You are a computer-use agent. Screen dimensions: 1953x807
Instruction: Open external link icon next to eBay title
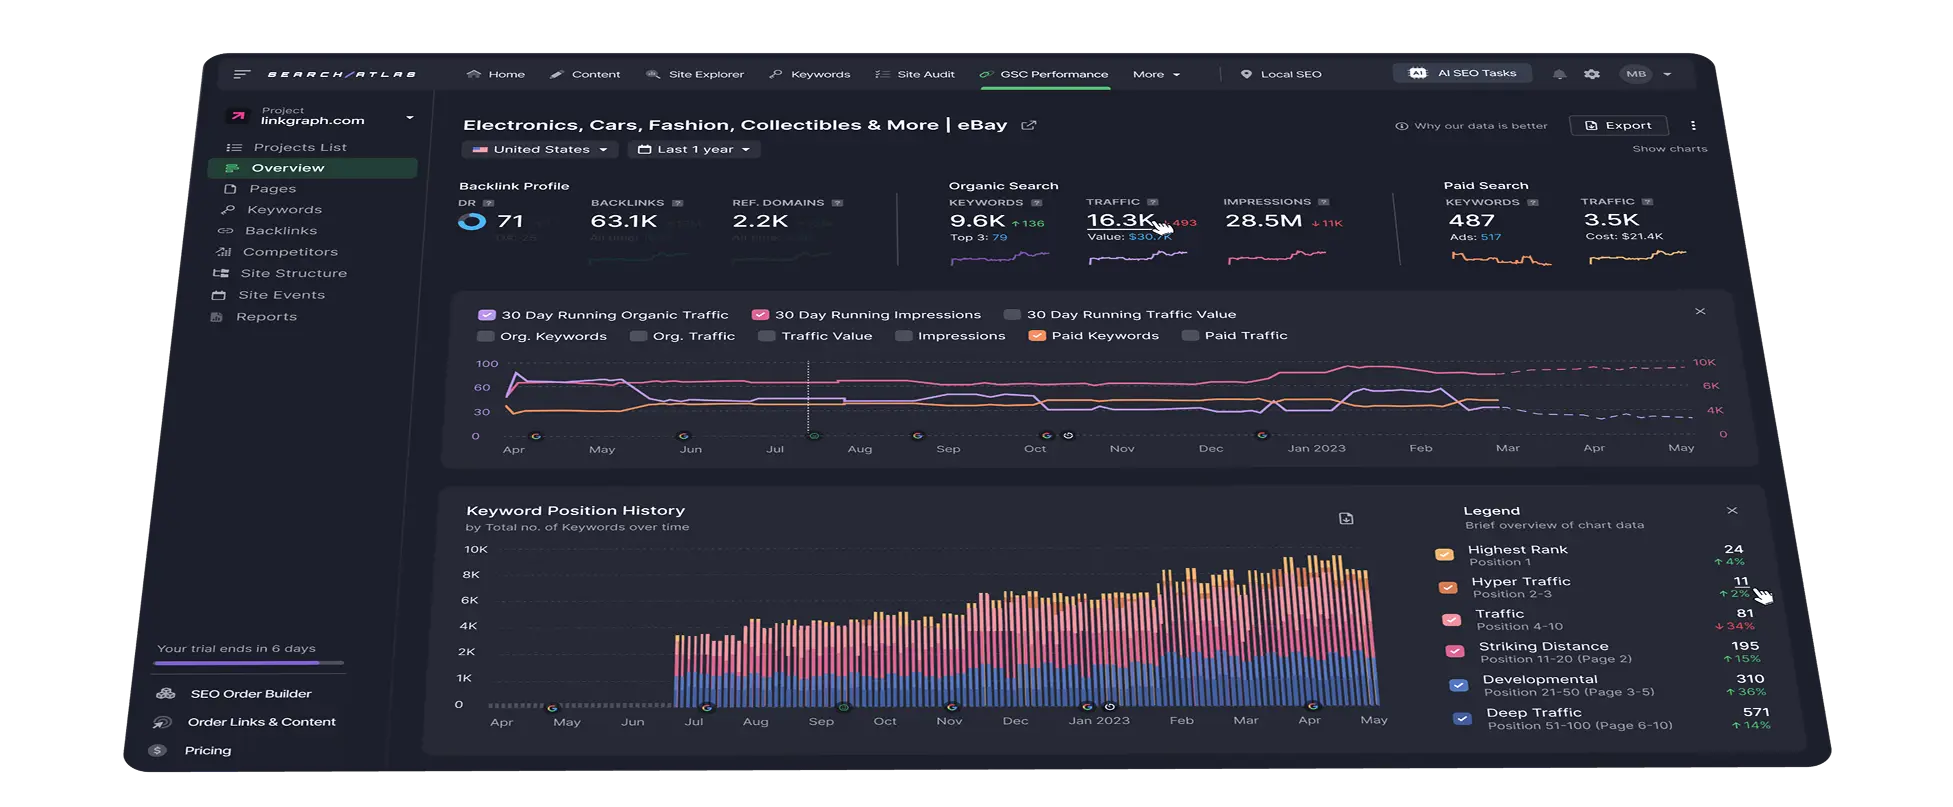click(1028, 126)
